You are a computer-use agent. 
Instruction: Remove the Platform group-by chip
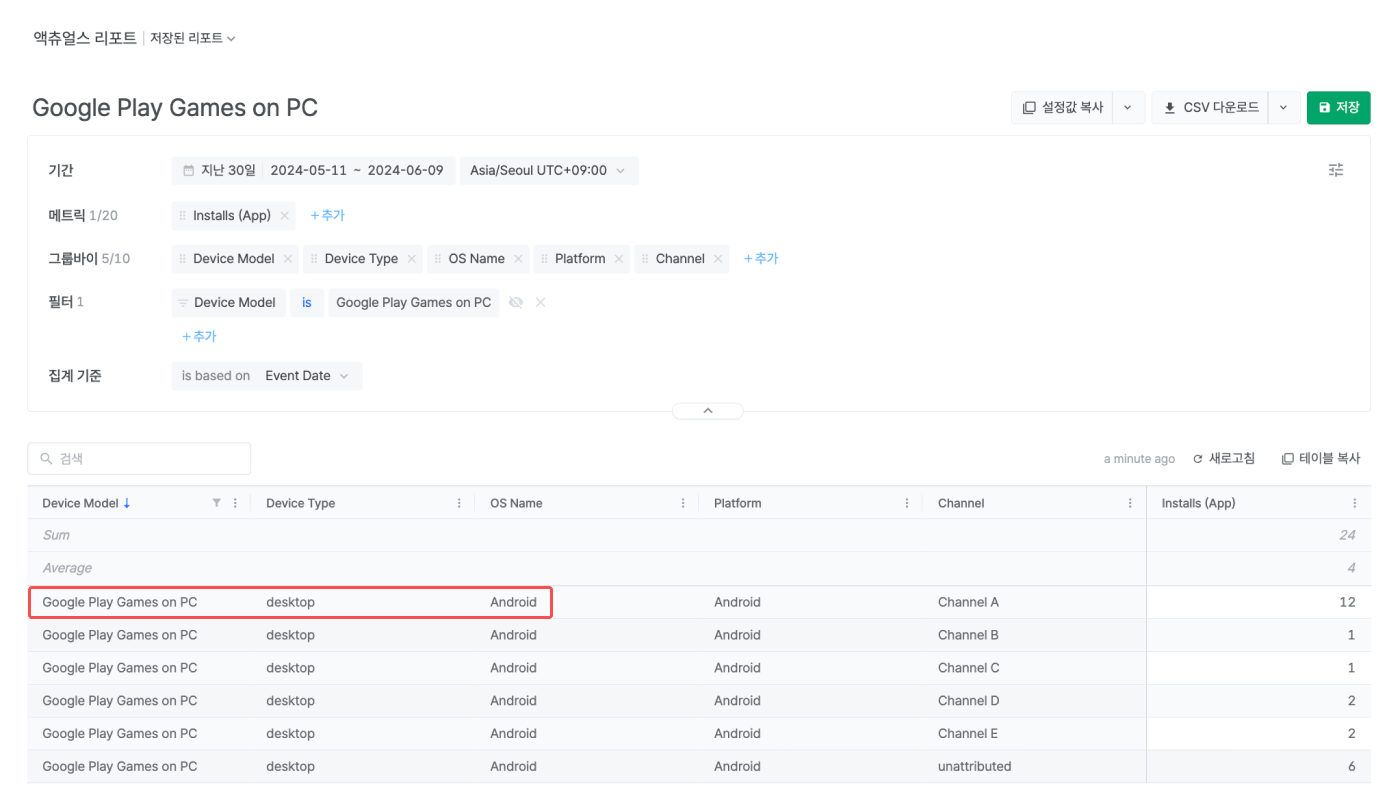tap(619, 258)
